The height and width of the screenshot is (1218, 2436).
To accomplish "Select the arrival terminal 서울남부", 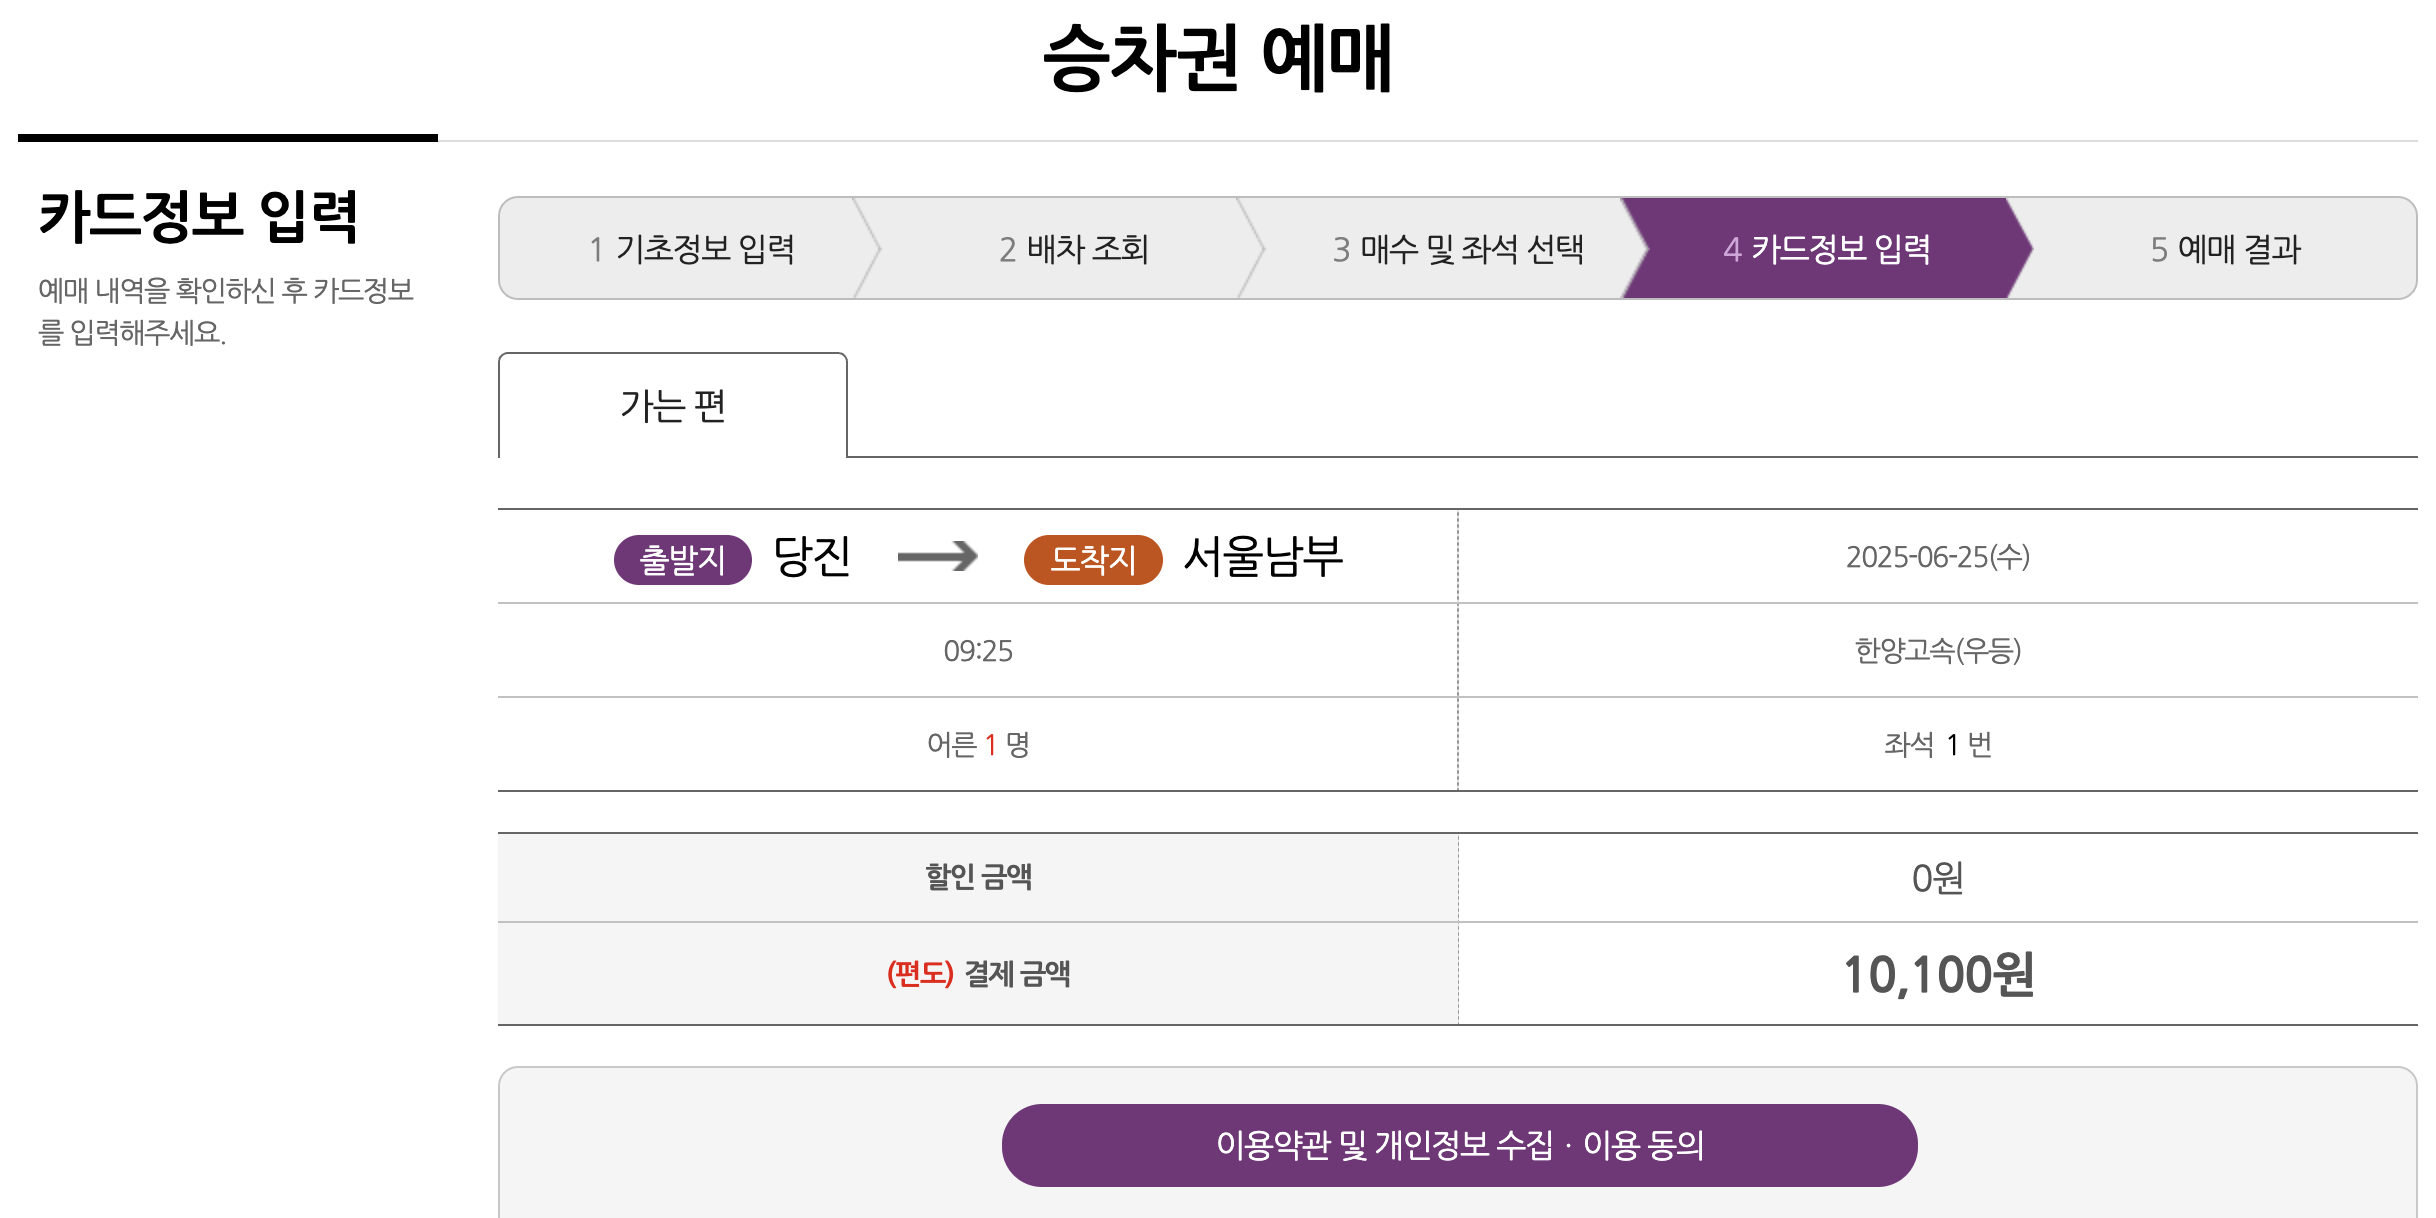I will pyautogui.click(x=1263, y=557).
